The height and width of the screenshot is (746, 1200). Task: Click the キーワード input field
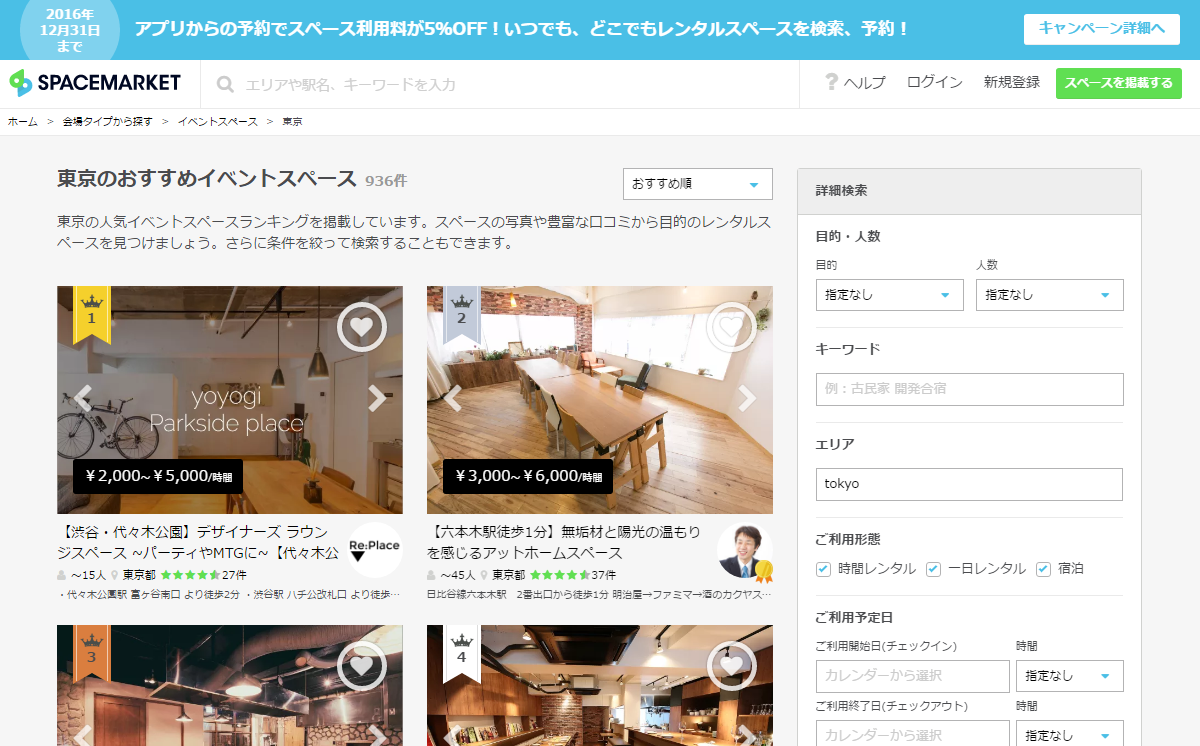tap(970, 389)
